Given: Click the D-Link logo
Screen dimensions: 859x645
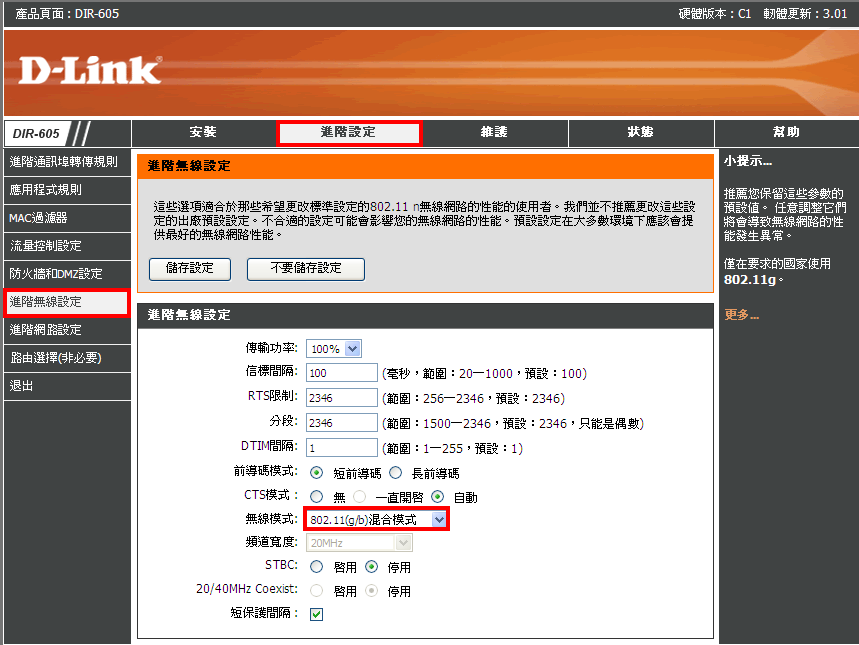Looking at the screenshot, I should tap(90, 70).
